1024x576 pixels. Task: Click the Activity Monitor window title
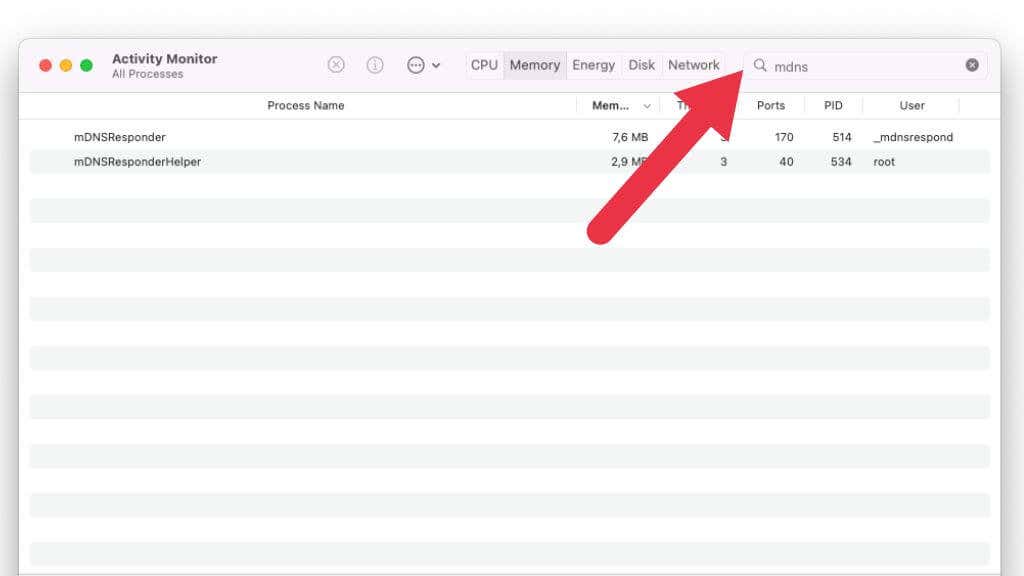pos(165,58)
